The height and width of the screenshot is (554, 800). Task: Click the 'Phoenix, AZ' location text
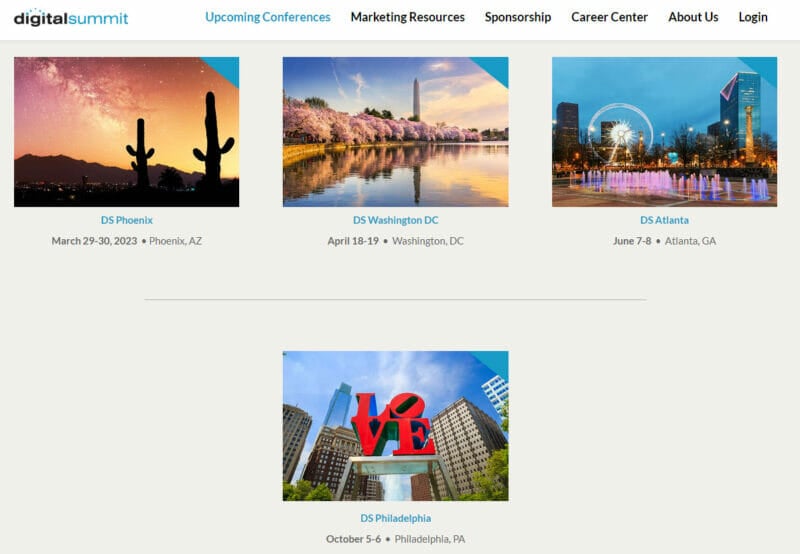pos(176,241)
